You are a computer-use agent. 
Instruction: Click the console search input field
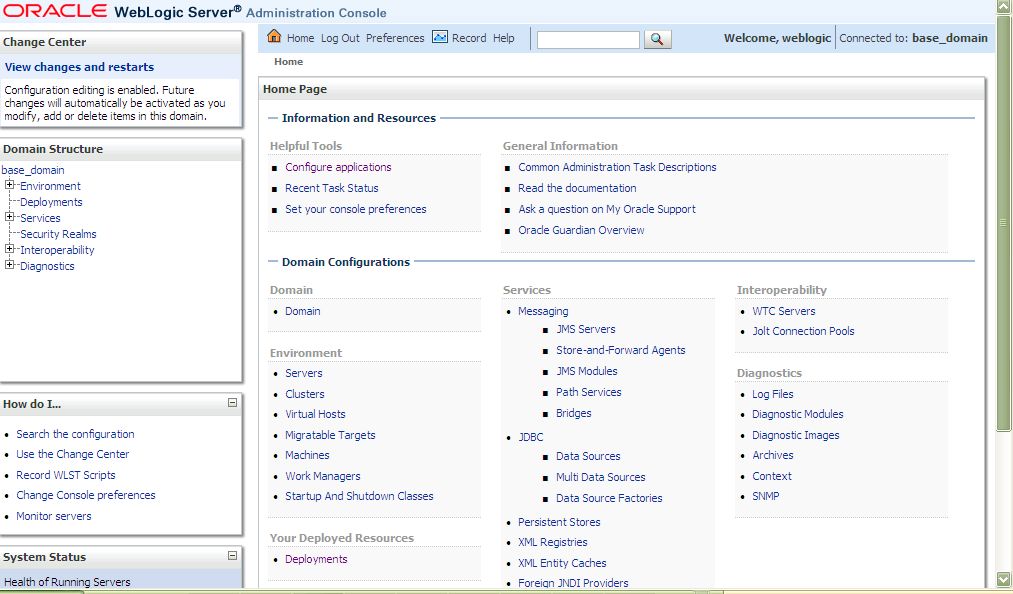click(x=588, y=39)
